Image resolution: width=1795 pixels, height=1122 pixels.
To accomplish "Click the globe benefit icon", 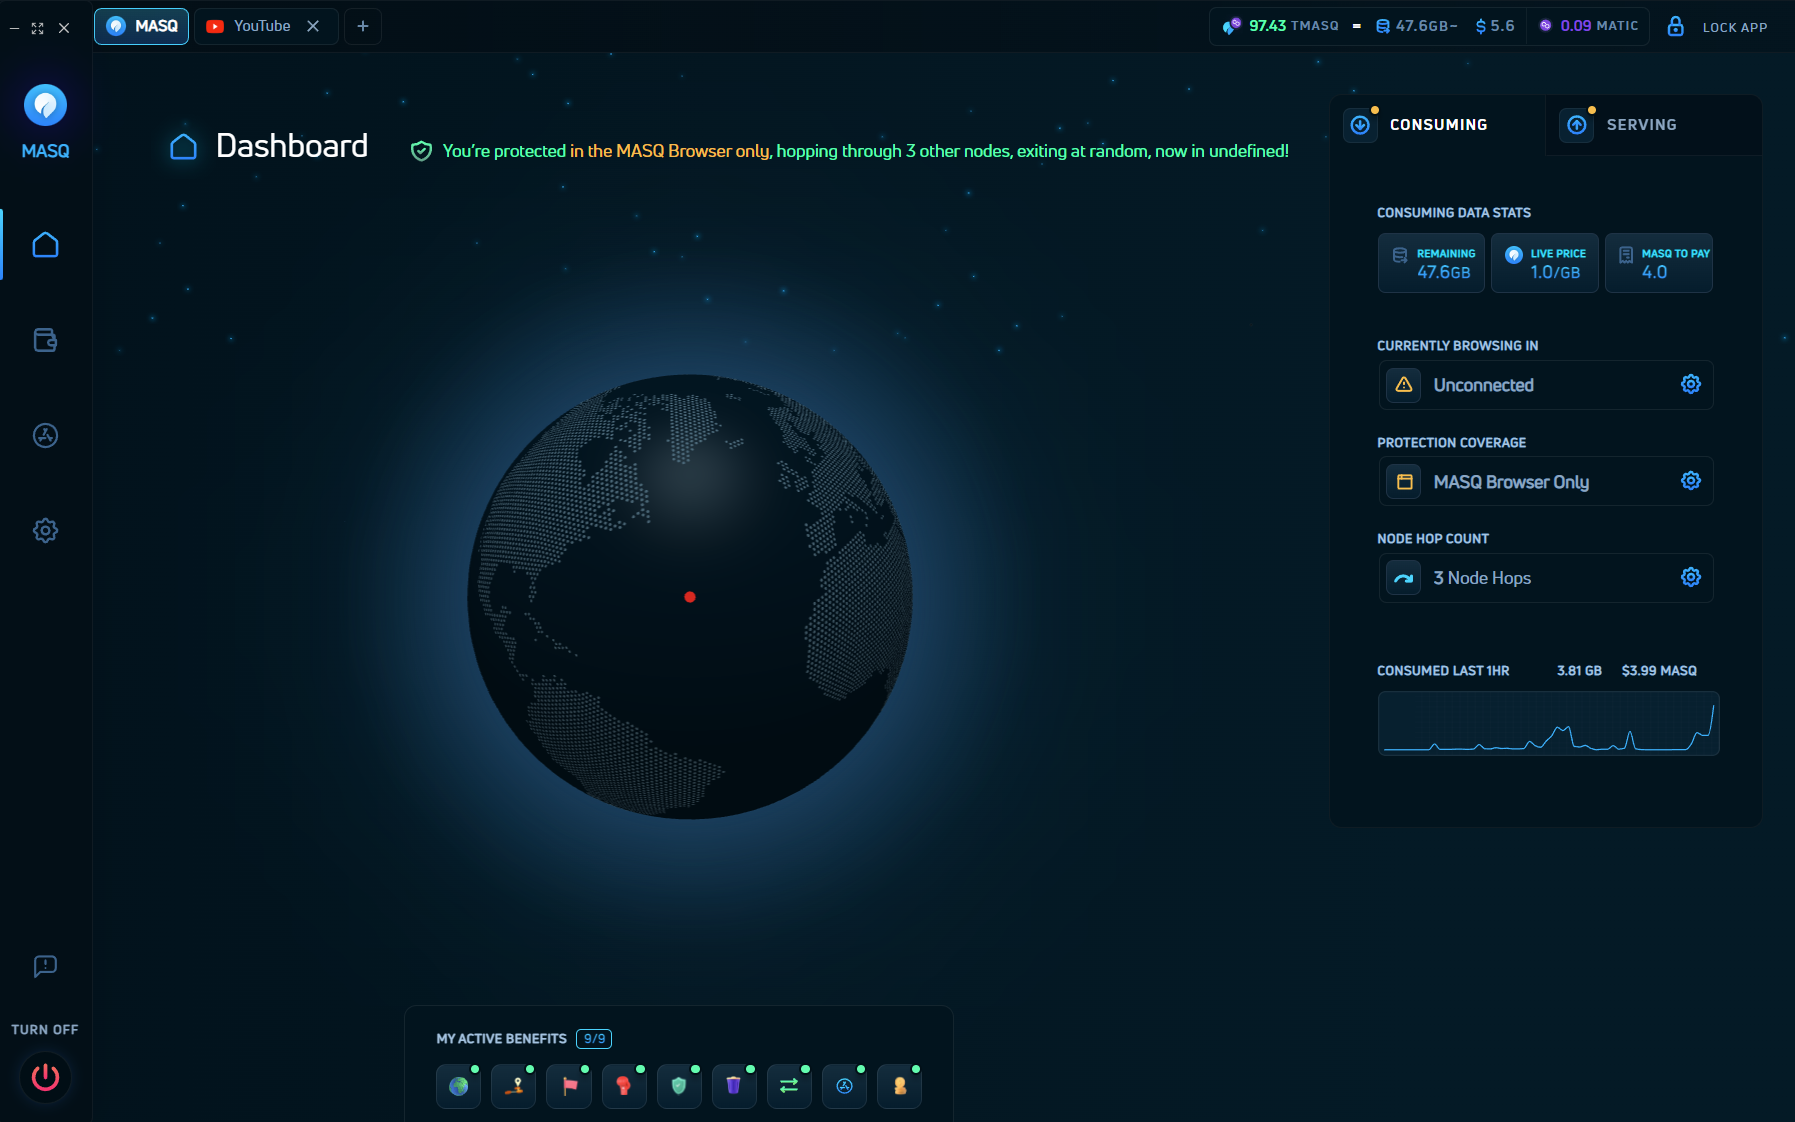I will (x=459, y=1086).
